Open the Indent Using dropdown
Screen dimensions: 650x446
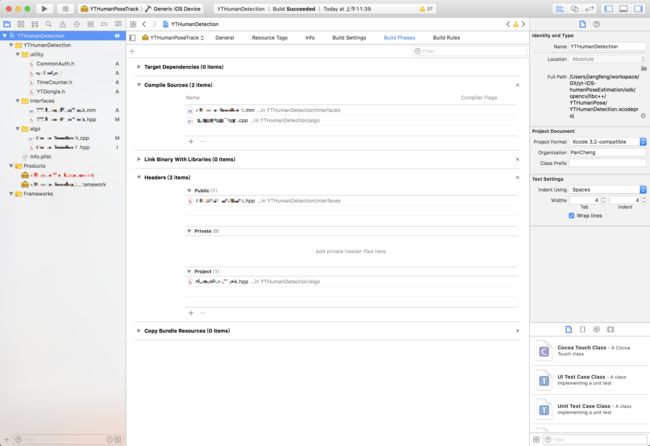608,189
